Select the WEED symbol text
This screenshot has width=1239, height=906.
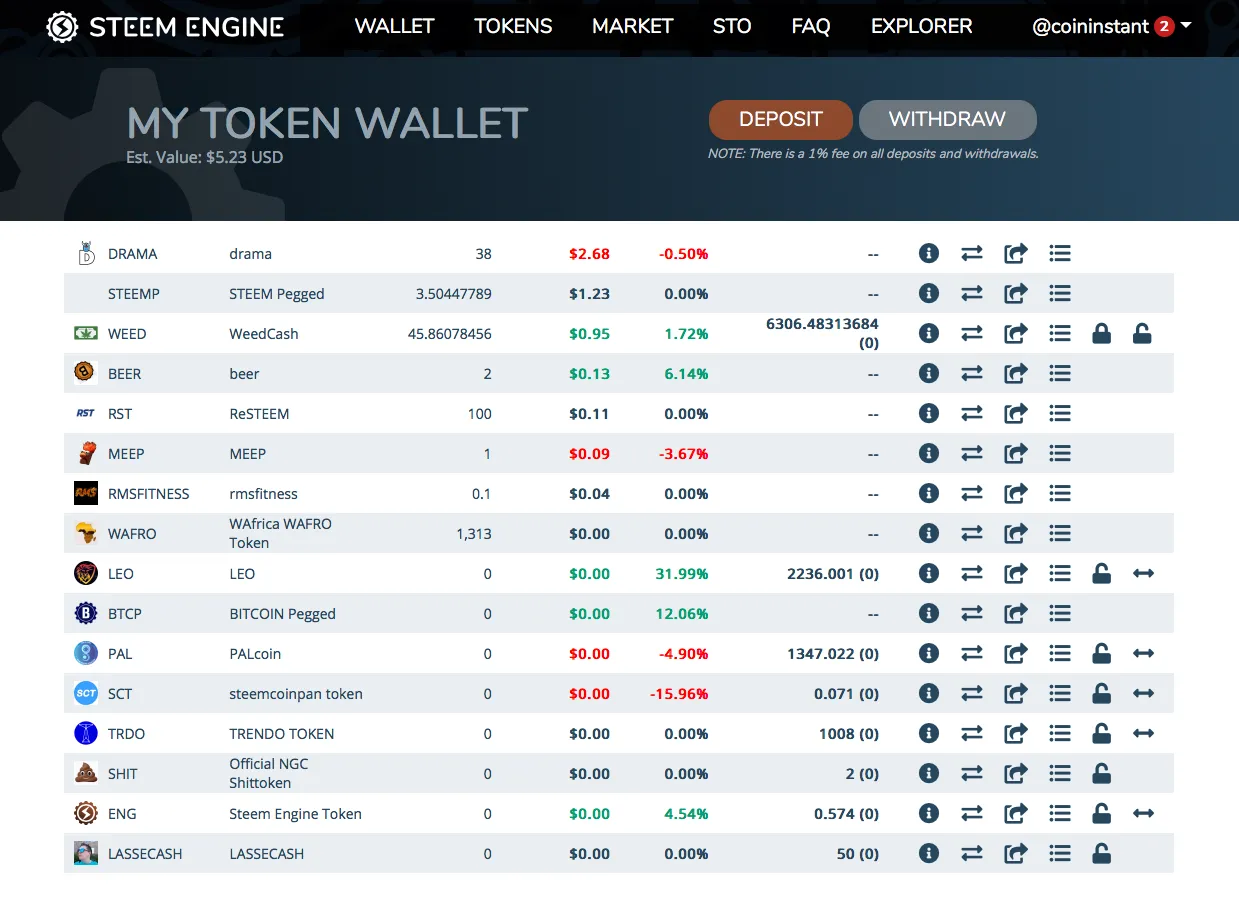point(127,334)
